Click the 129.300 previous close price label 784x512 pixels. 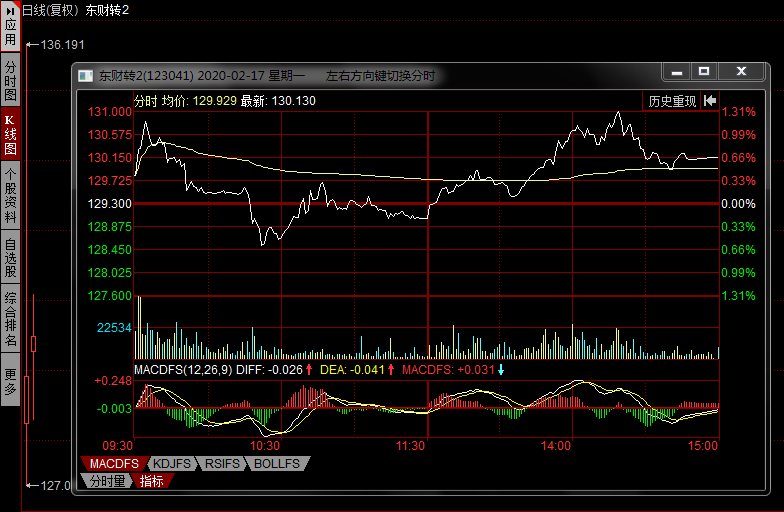coord(110,204)
